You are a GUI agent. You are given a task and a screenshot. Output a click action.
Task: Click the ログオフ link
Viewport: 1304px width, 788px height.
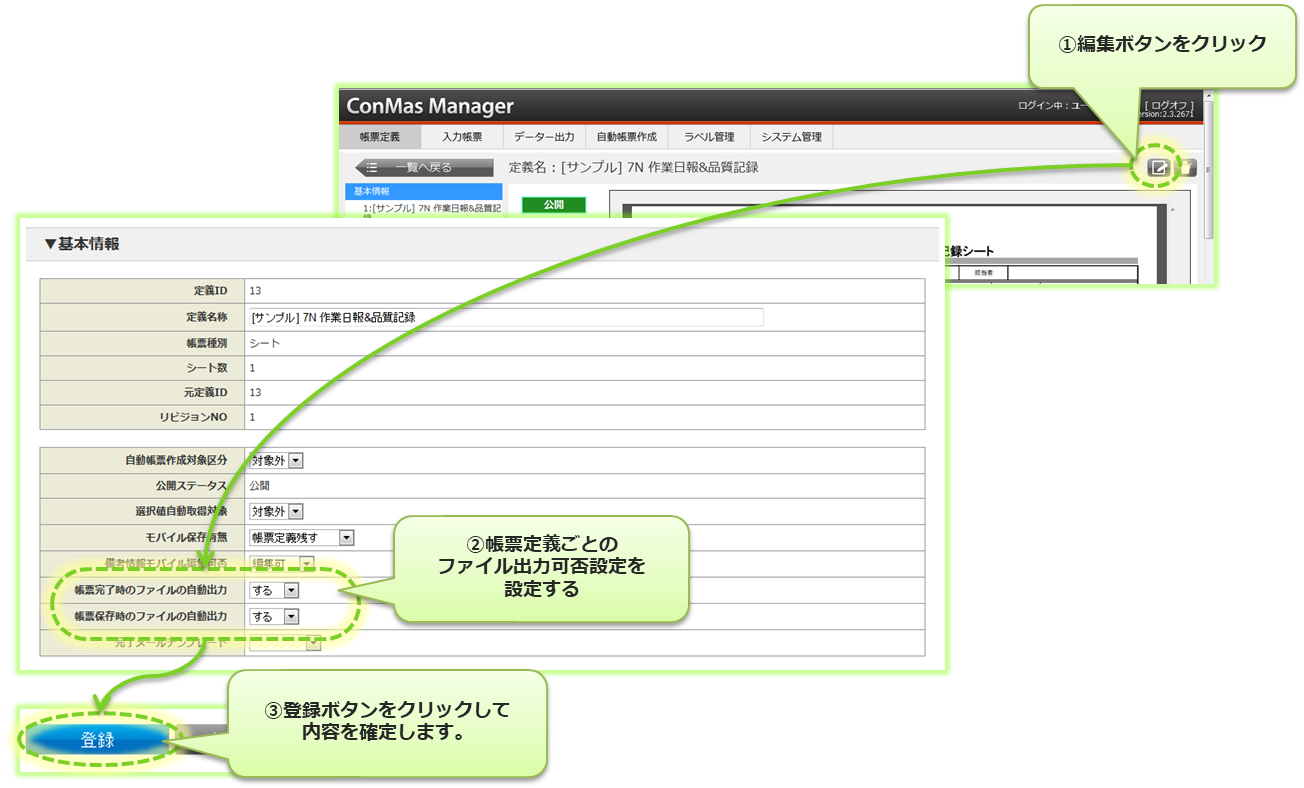[1169, 105]
